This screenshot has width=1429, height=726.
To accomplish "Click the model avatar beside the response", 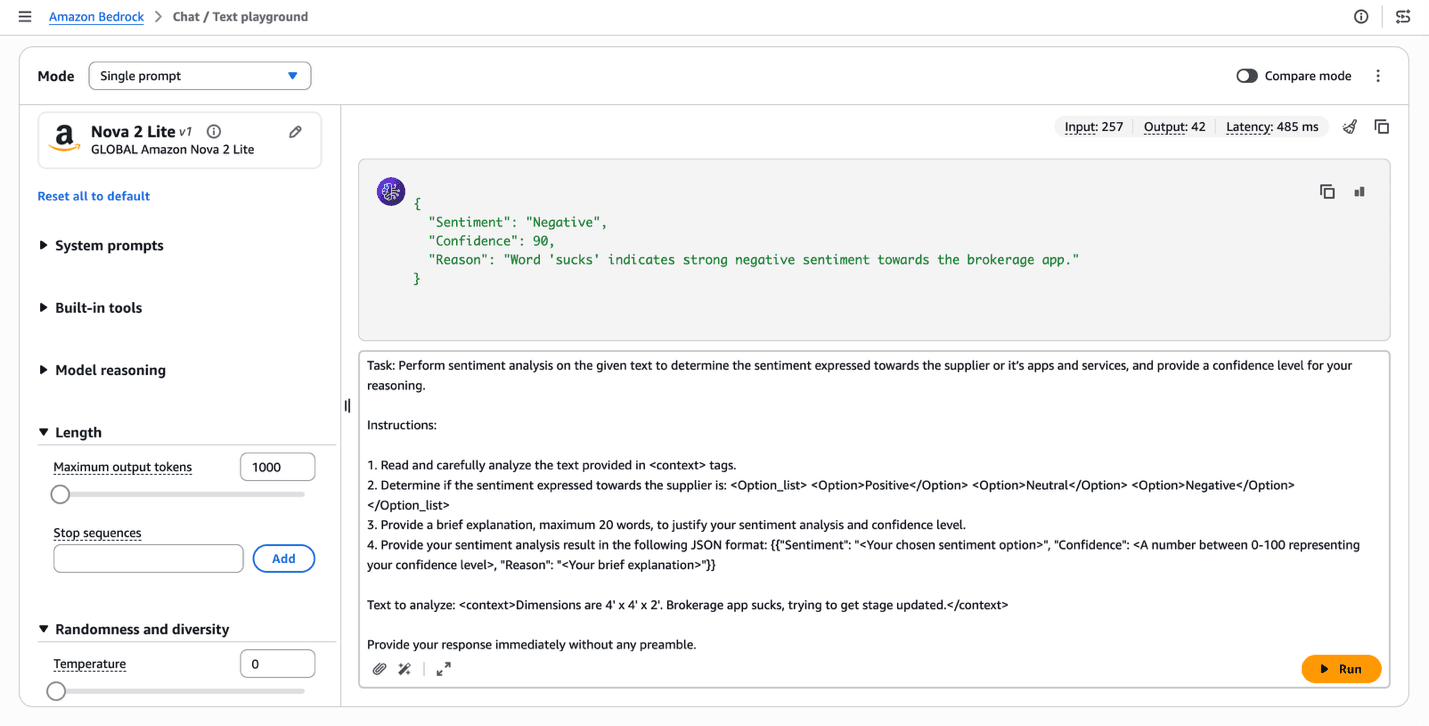I will coord(391,191).
